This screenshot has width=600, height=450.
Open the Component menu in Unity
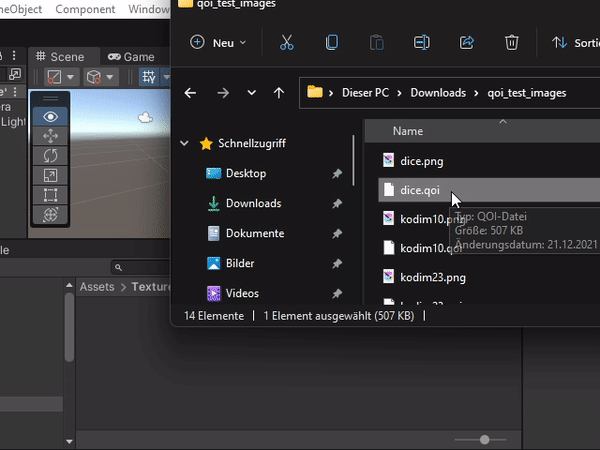coord(85,9)
